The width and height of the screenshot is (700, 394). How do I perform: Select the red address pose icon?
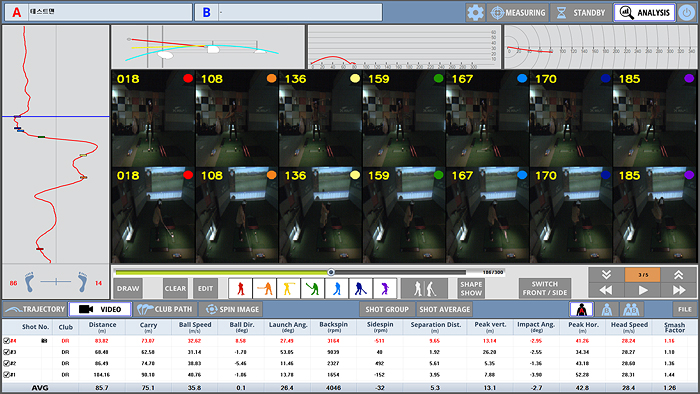[x=241, y=289]
